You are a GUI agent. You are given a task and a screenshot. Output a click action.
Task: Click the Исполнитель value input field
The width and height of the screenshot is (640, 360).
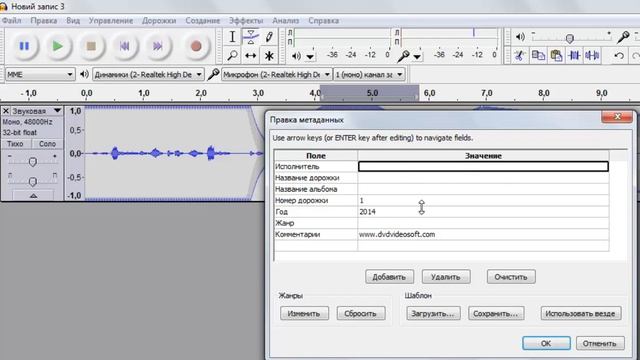[x=483, y=167]
